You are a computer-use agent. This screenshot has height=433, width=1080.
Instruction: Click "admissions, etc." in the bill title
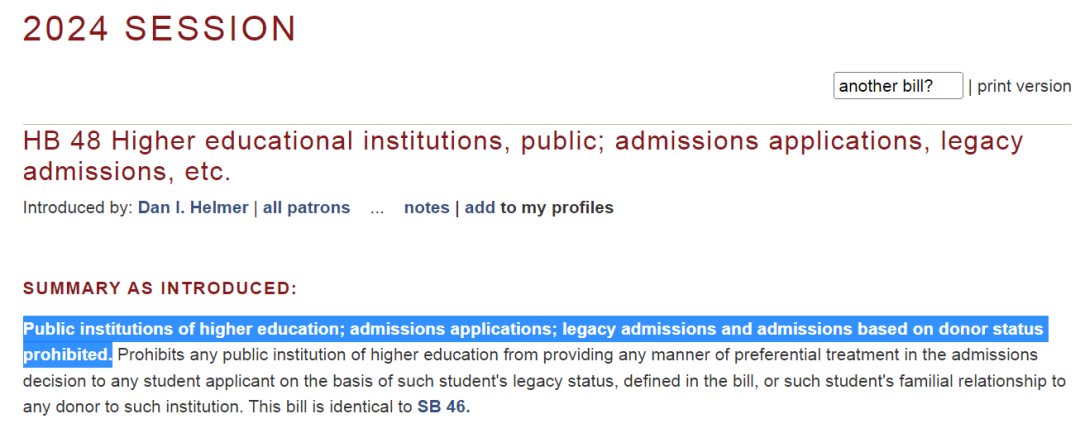coord(127,172)
